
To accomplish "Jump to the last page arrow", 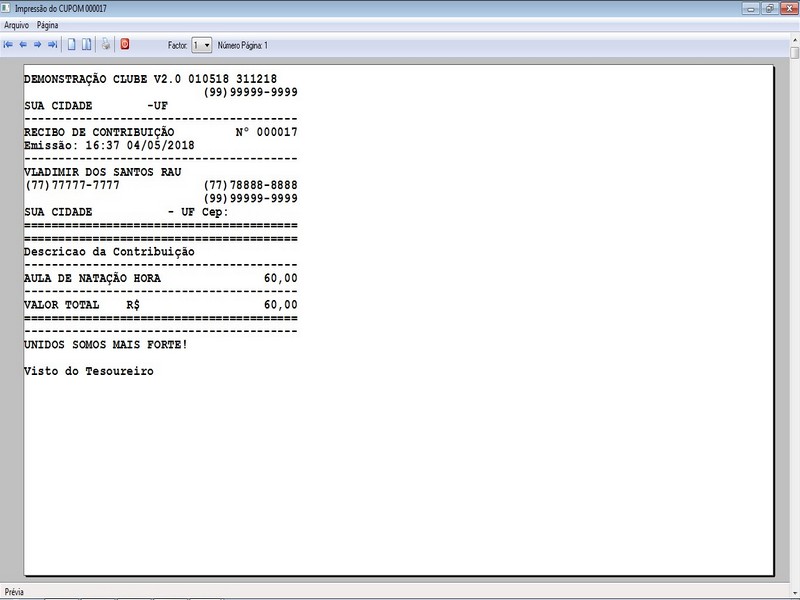I will pyautogui.click(x=52, y=45).
